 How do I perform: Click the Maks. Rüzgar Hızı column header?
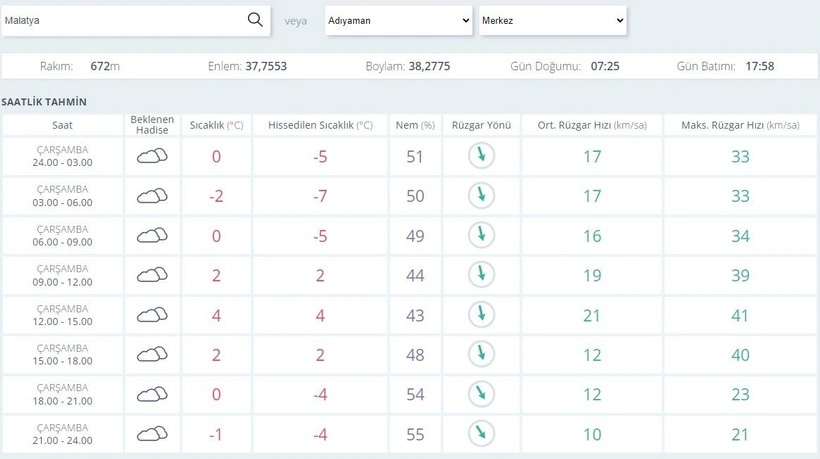740,125
